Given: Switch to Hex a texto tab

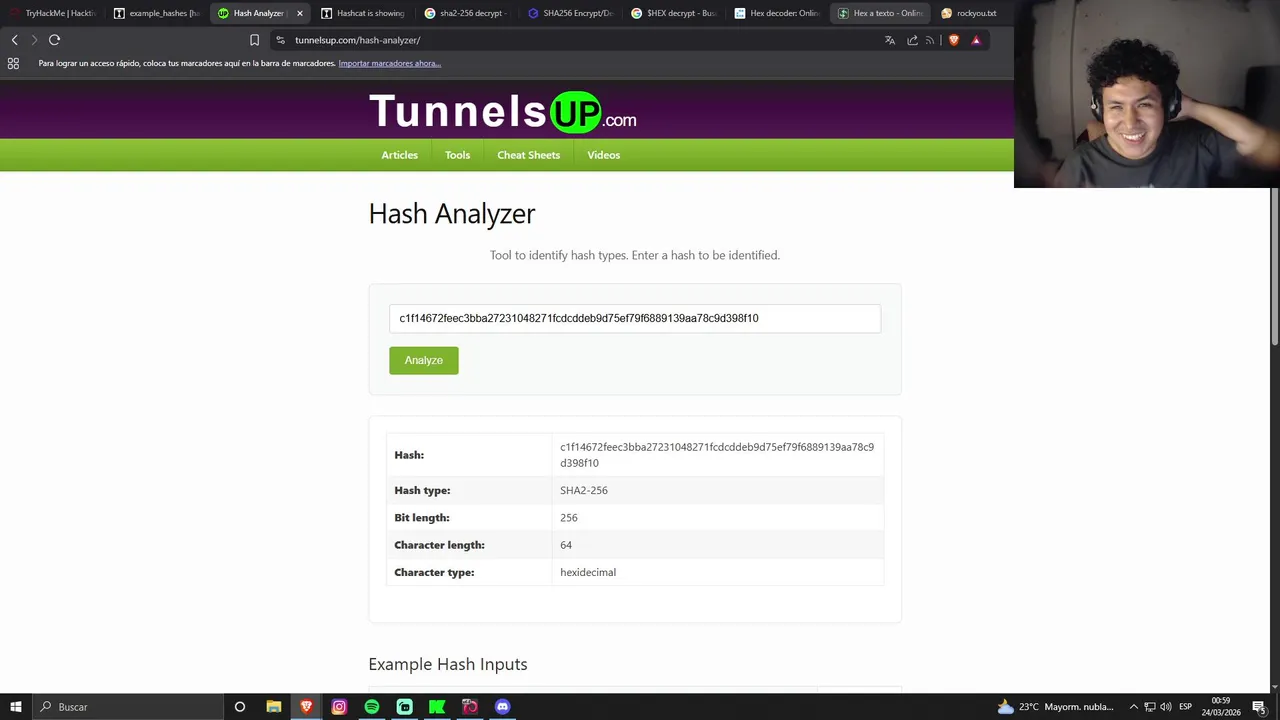Looking at the screenshot, I should (x=881, y=13).
